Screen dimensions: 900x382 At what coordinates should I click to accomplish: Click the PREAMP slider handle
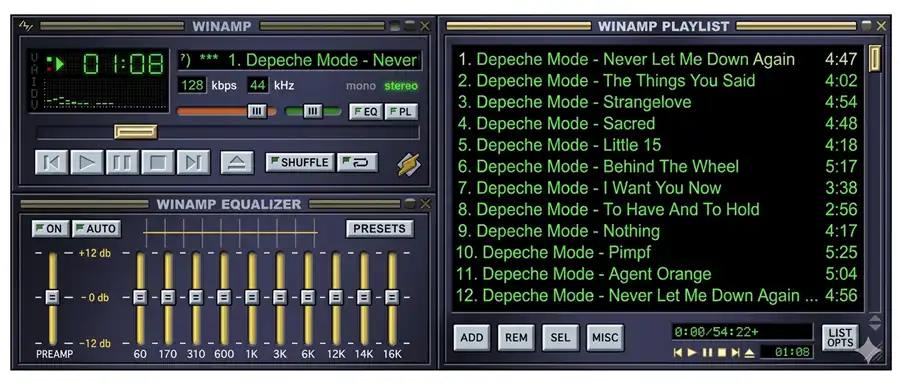53,297
